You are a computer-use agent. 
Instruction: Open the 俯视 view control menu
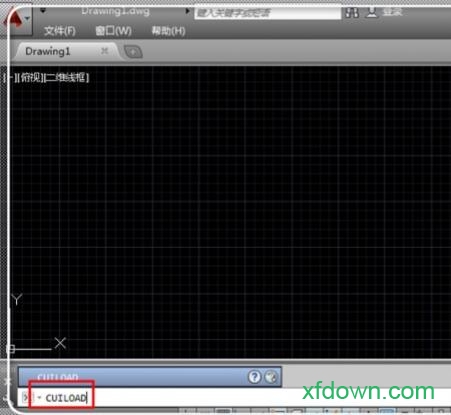point(30,78)
